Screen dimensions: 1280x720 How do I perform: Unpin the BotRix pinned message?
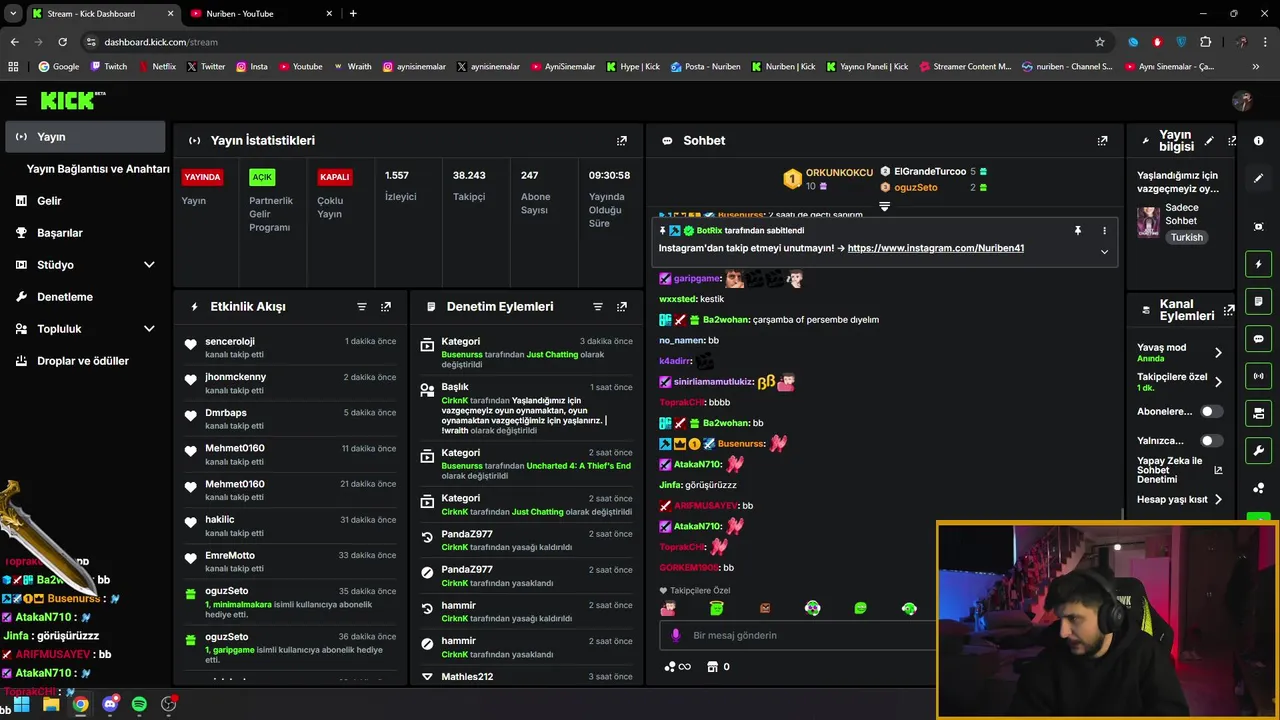(1078, 230)
